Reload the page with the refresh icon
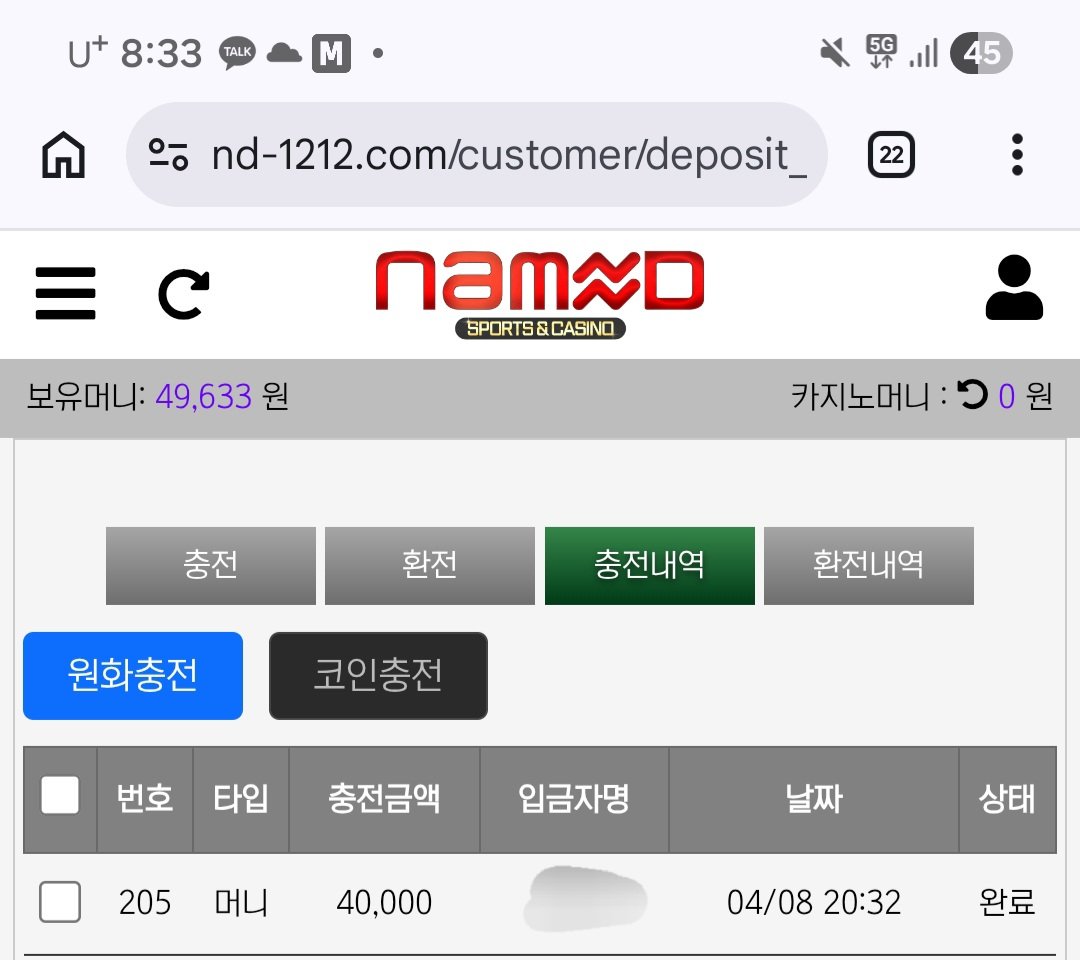The height and width of the screenshot is (960, 1080). point(184,295)
